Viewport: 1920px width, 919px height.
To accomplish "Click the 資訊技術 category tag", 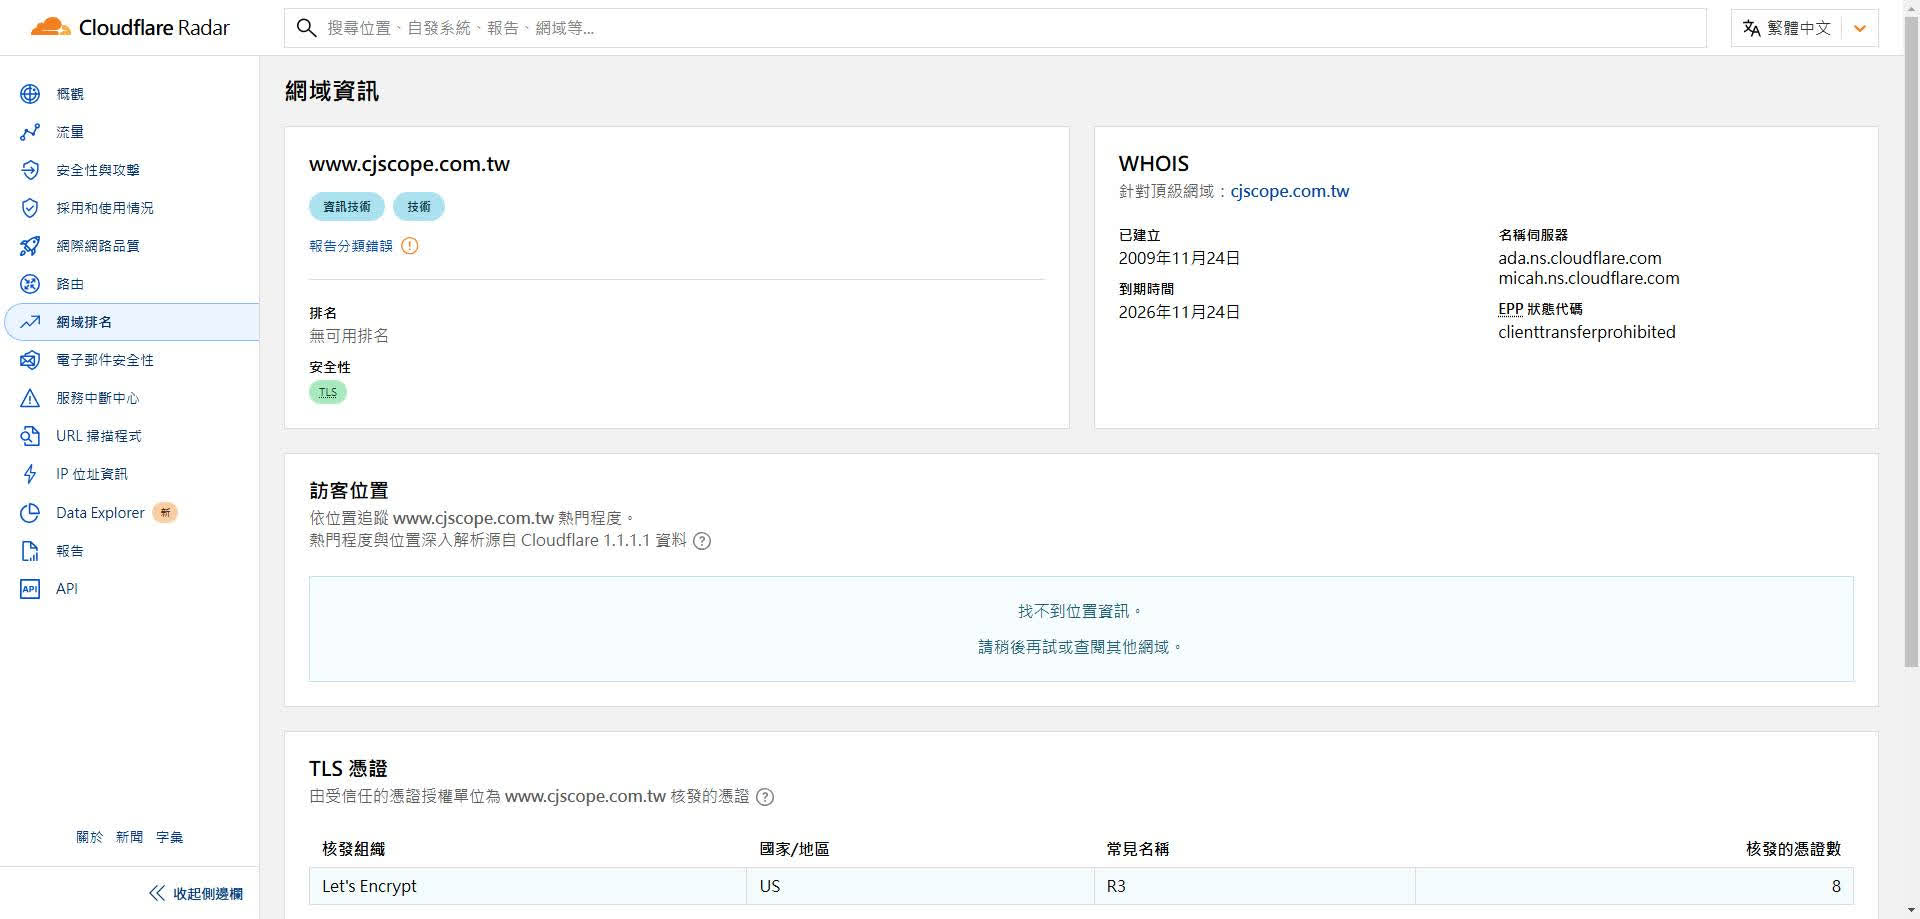I will pos(346,207).
